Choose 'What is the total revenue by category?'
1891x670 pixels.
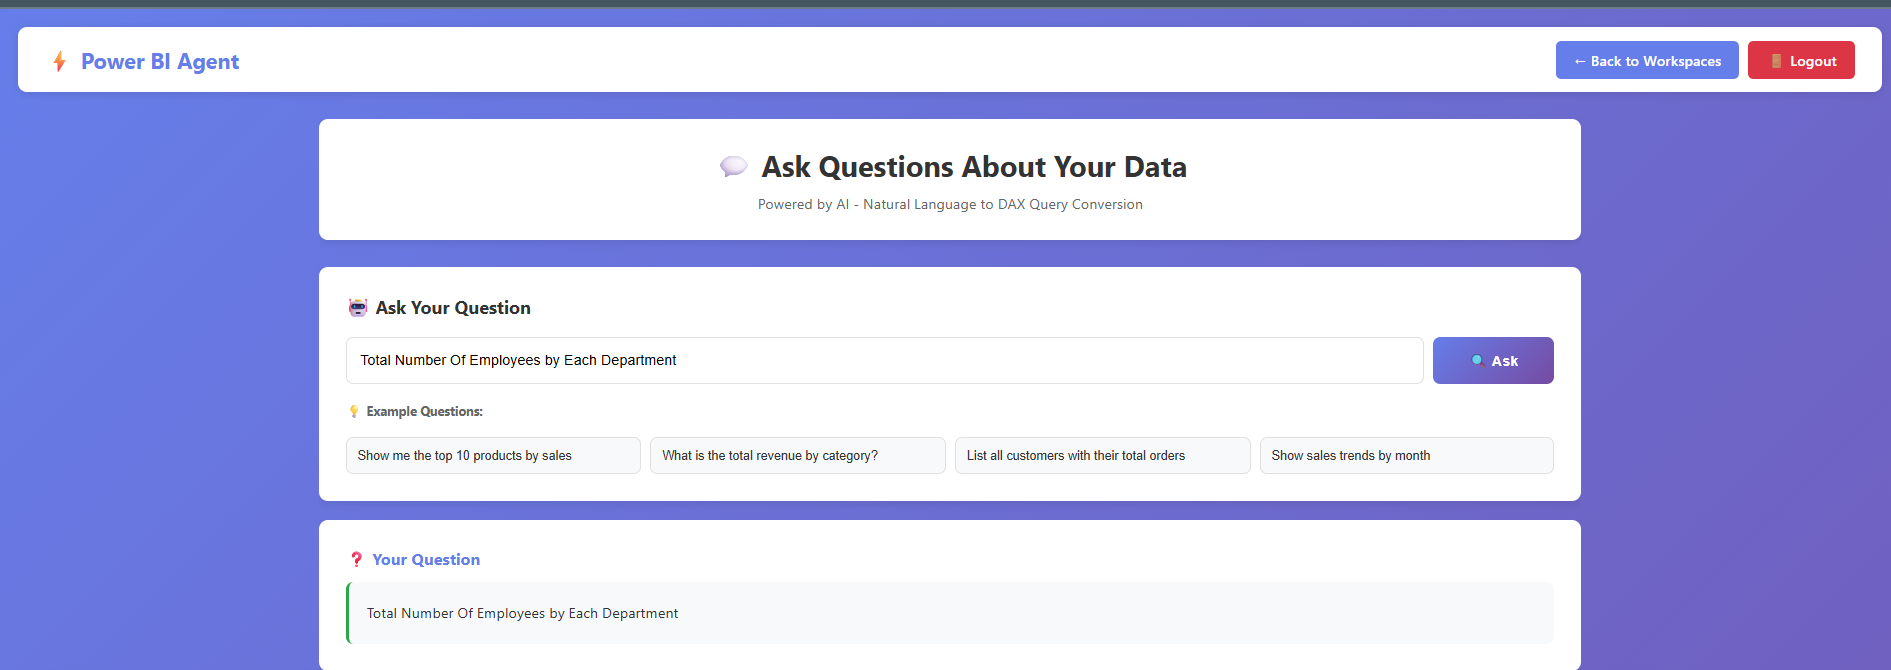pyautogui.click(x=797, y=455)
